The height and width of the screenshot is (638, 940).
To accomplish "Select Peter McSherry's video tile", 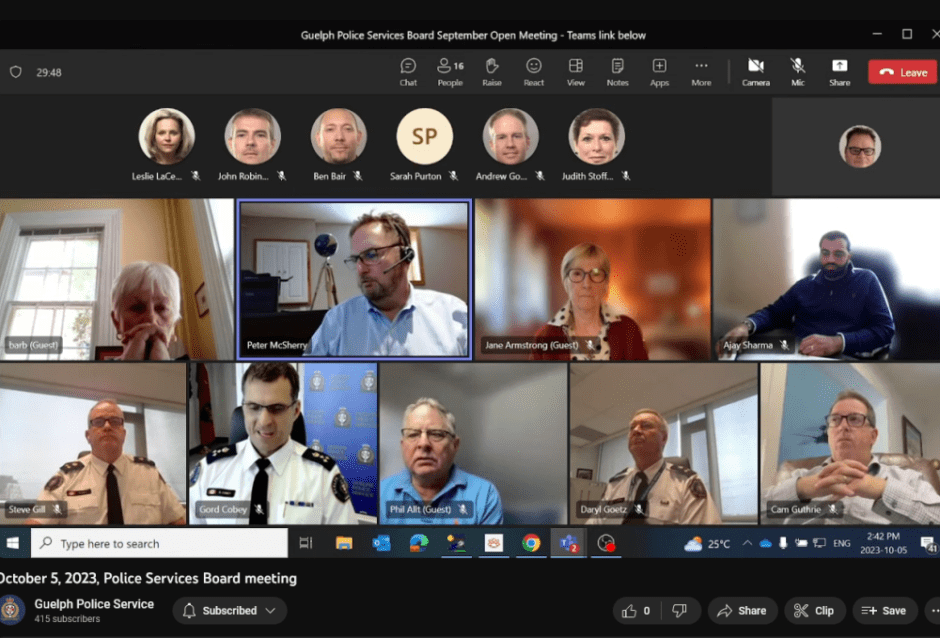I will point(354,279).
